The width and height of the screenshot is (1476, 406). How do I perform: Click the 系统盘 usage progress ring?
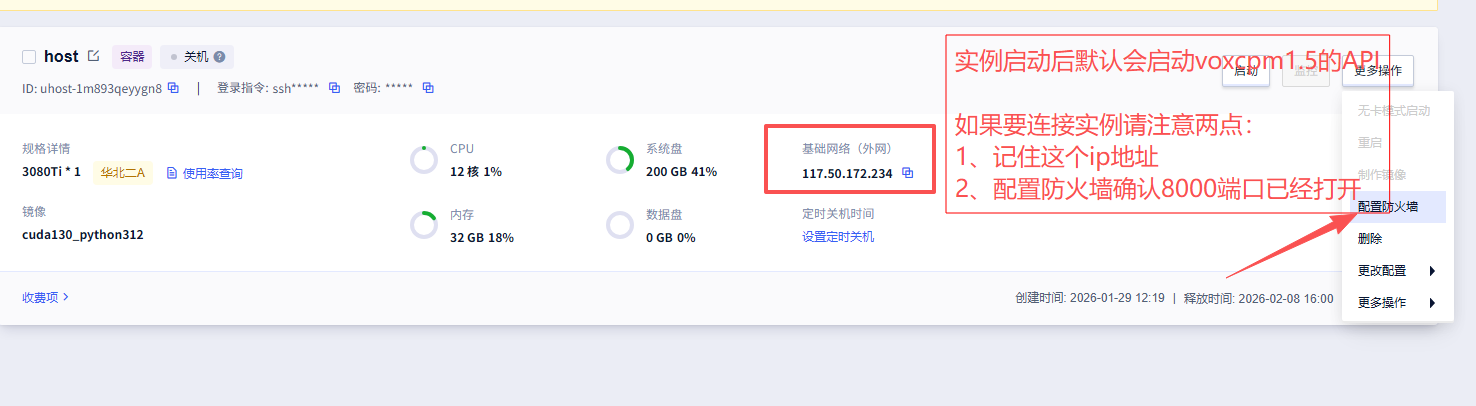coord(620,160)
